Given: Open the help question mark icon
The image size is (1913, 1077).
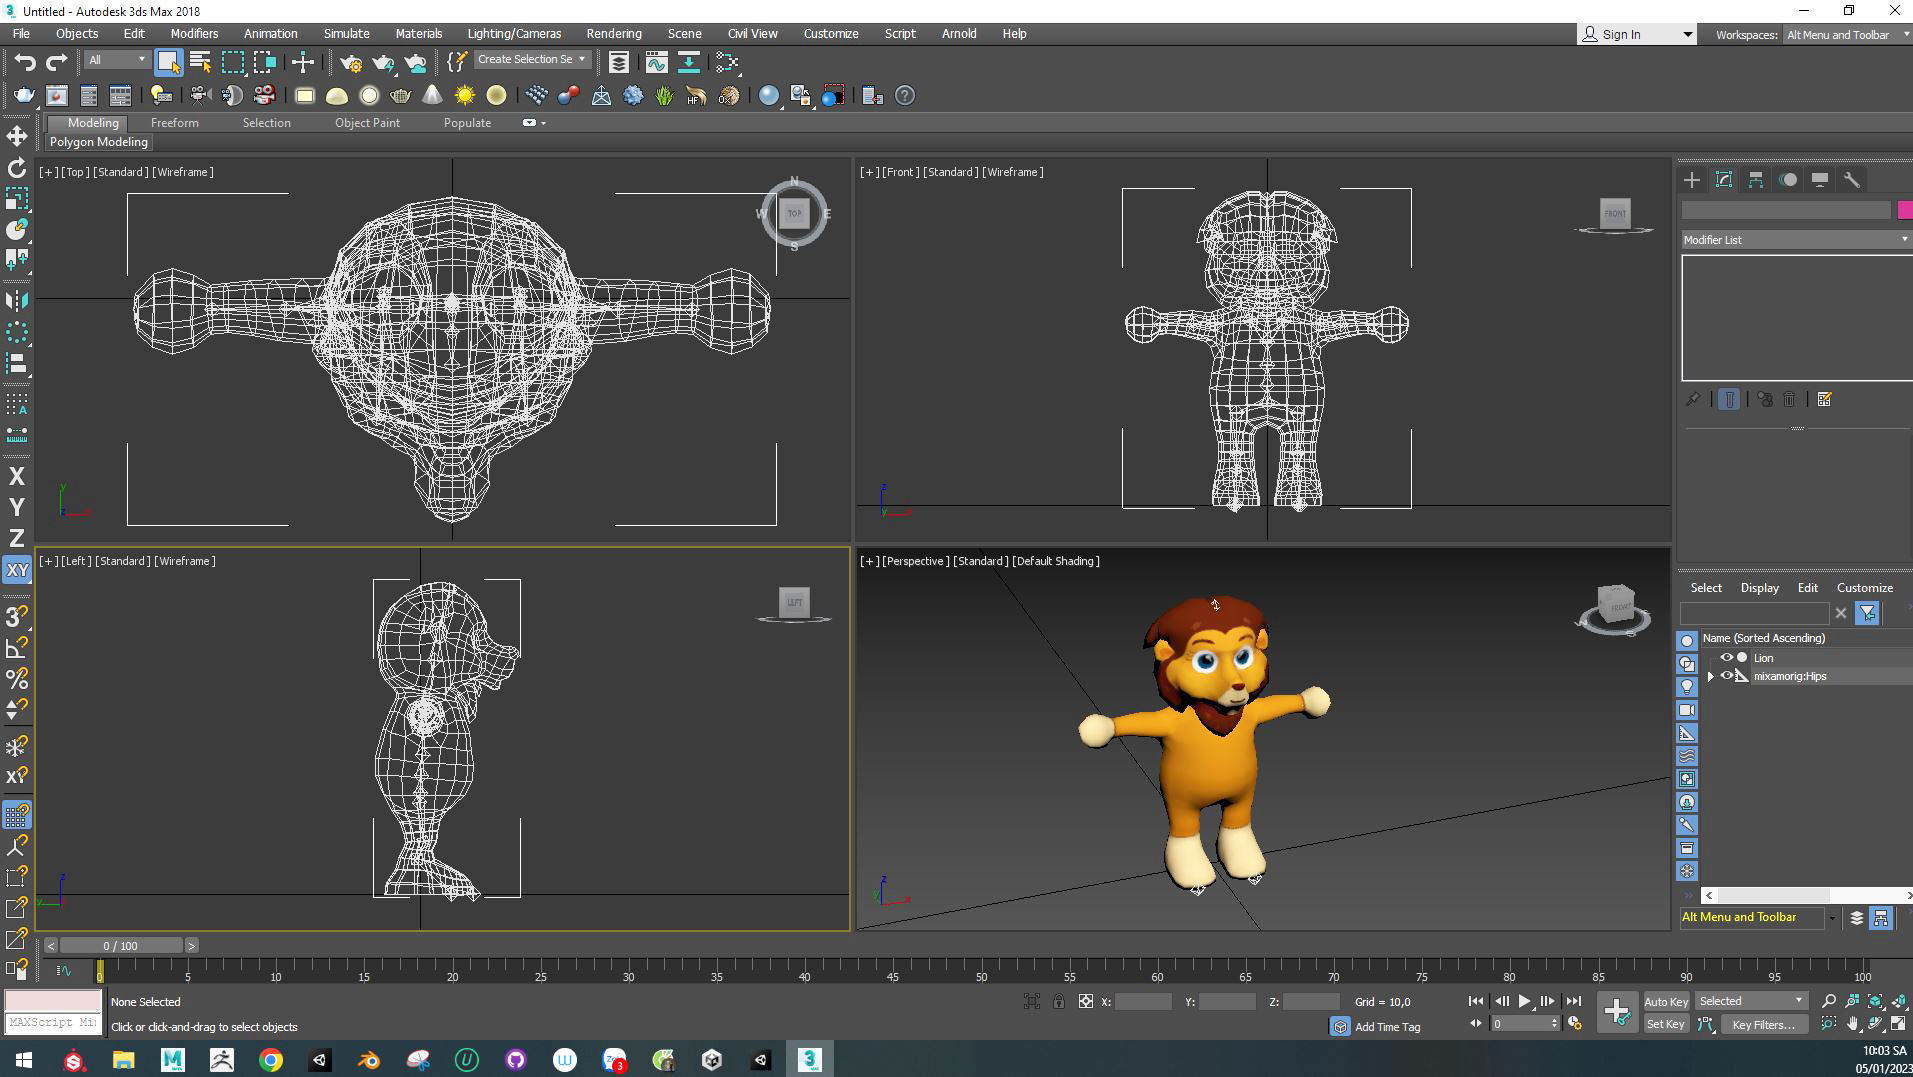Looking at the screenshot, I should pos(904,96).
